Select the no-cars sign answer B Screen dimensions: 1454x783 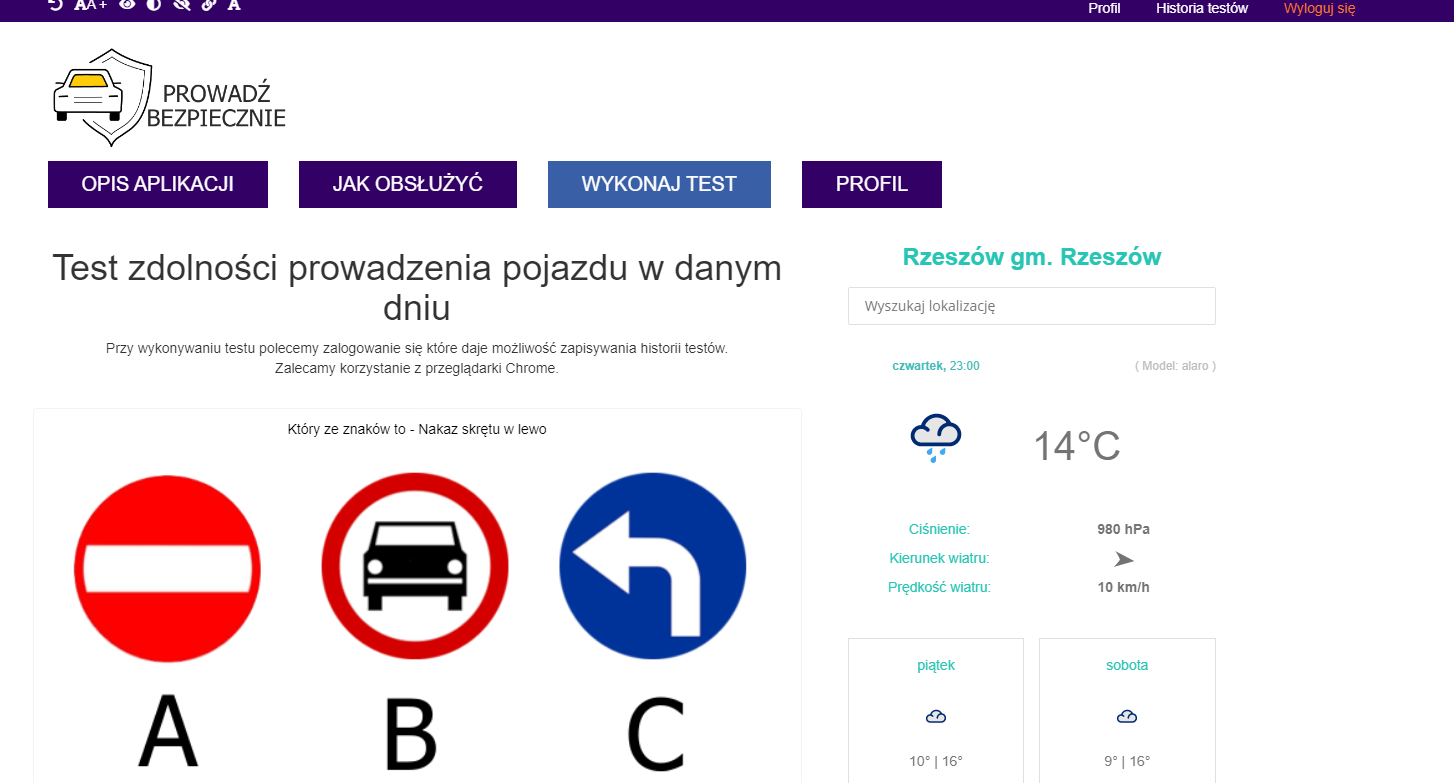414,567
